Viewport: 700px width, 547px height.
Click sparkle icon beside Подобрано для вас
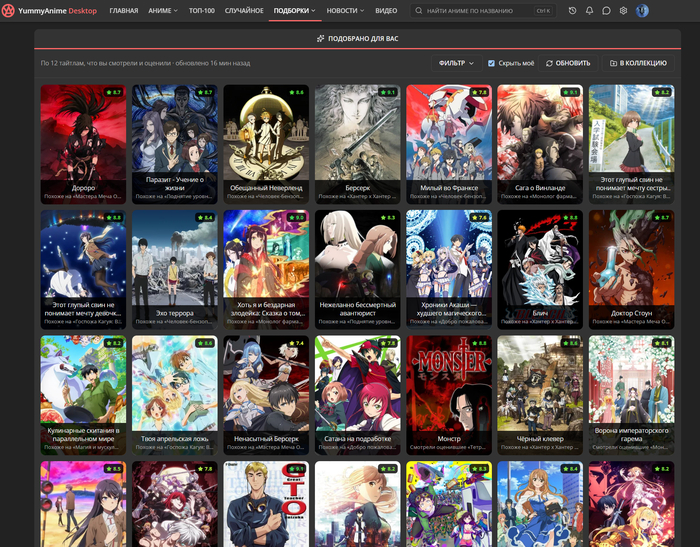(320, 39)
